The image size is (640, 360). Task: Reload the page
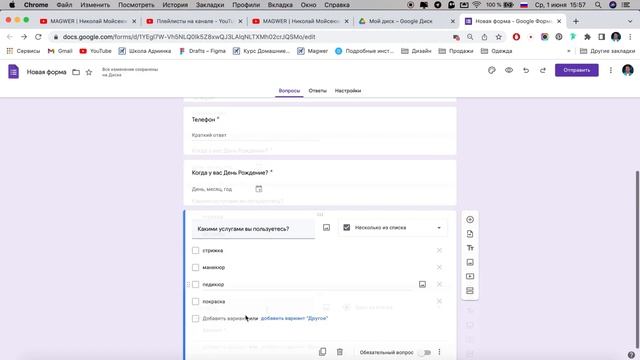[x=38, y=37]
